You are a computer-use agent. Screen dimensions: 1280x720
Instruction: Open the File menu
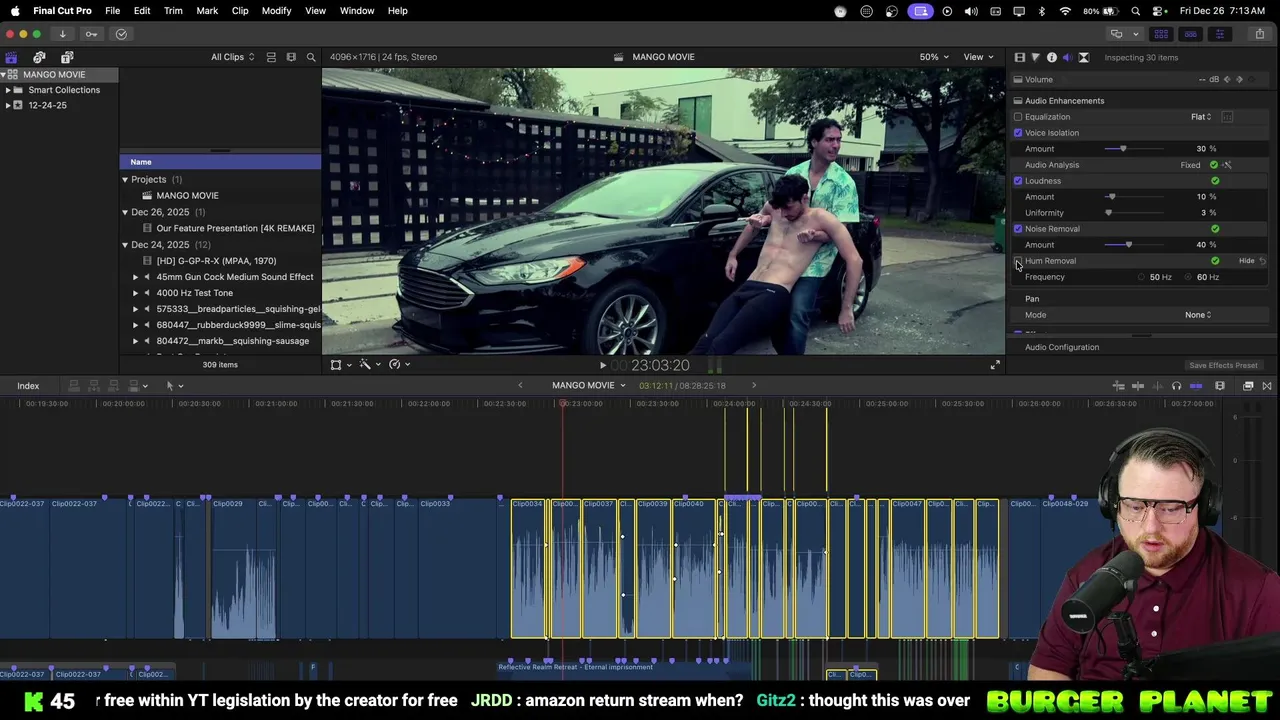click(113, 10)
